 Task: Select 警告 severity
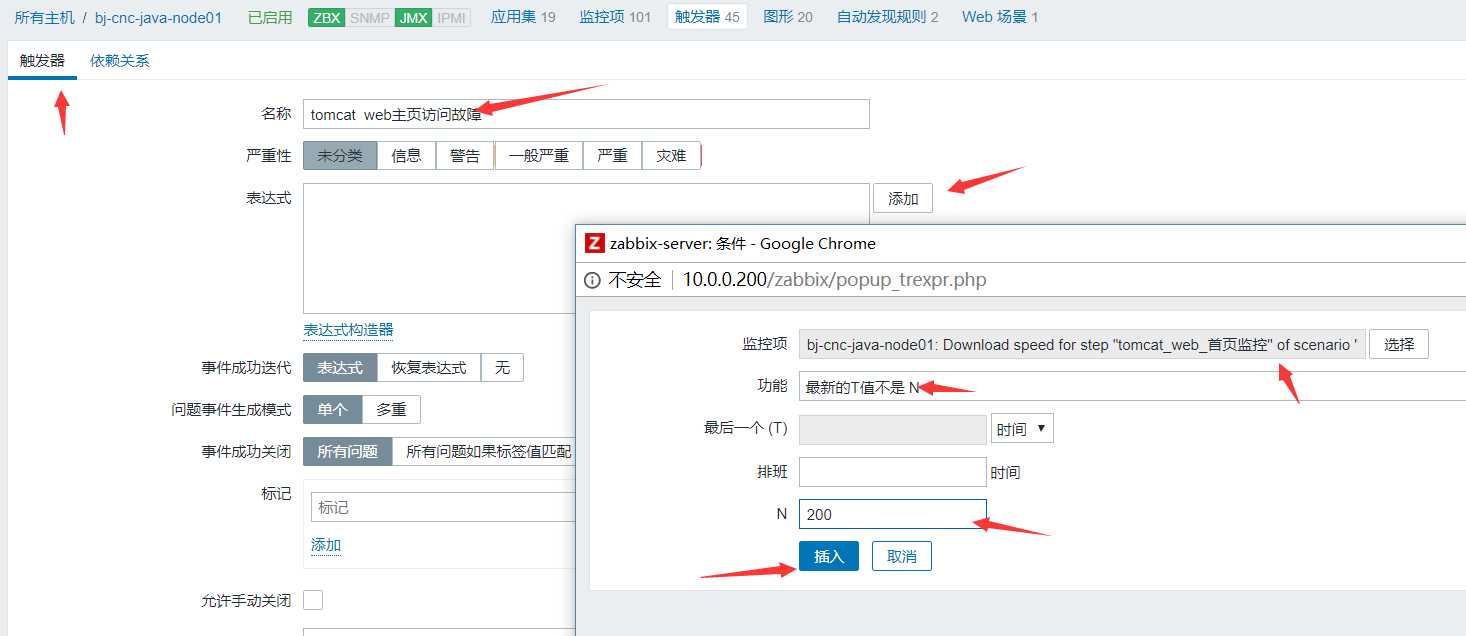(465, 156)
